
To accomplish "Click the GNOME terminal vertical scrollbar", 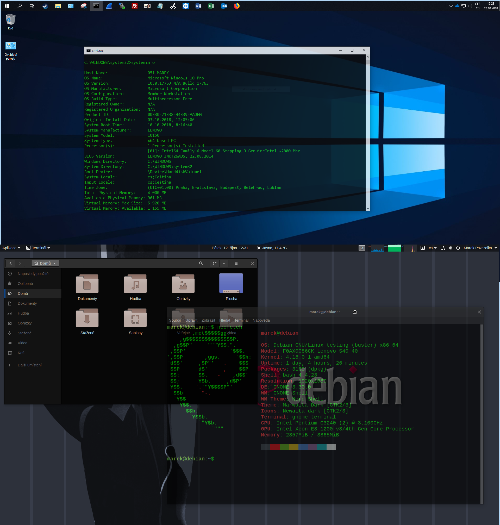I will coord(482,414).
